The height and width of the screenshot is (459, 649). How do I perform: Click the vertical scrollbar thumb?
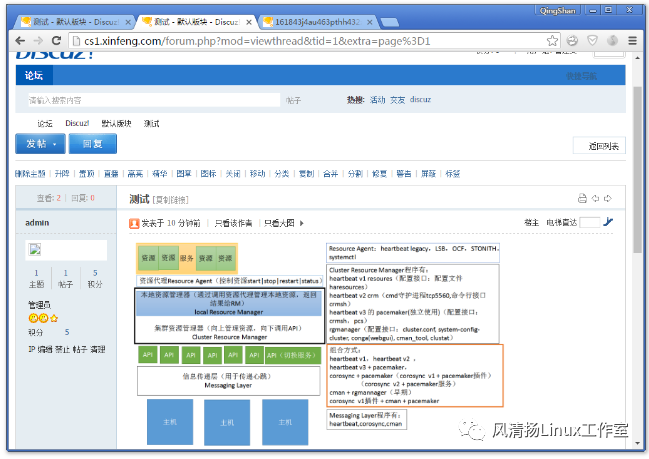point(637,170)
